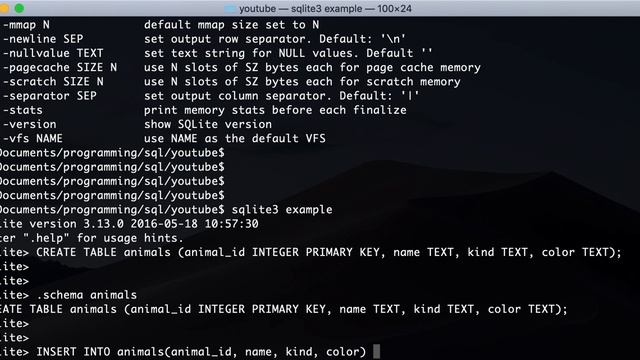Click the yellow minimize window button
The image size is (640, 360).
coord(4,8)
